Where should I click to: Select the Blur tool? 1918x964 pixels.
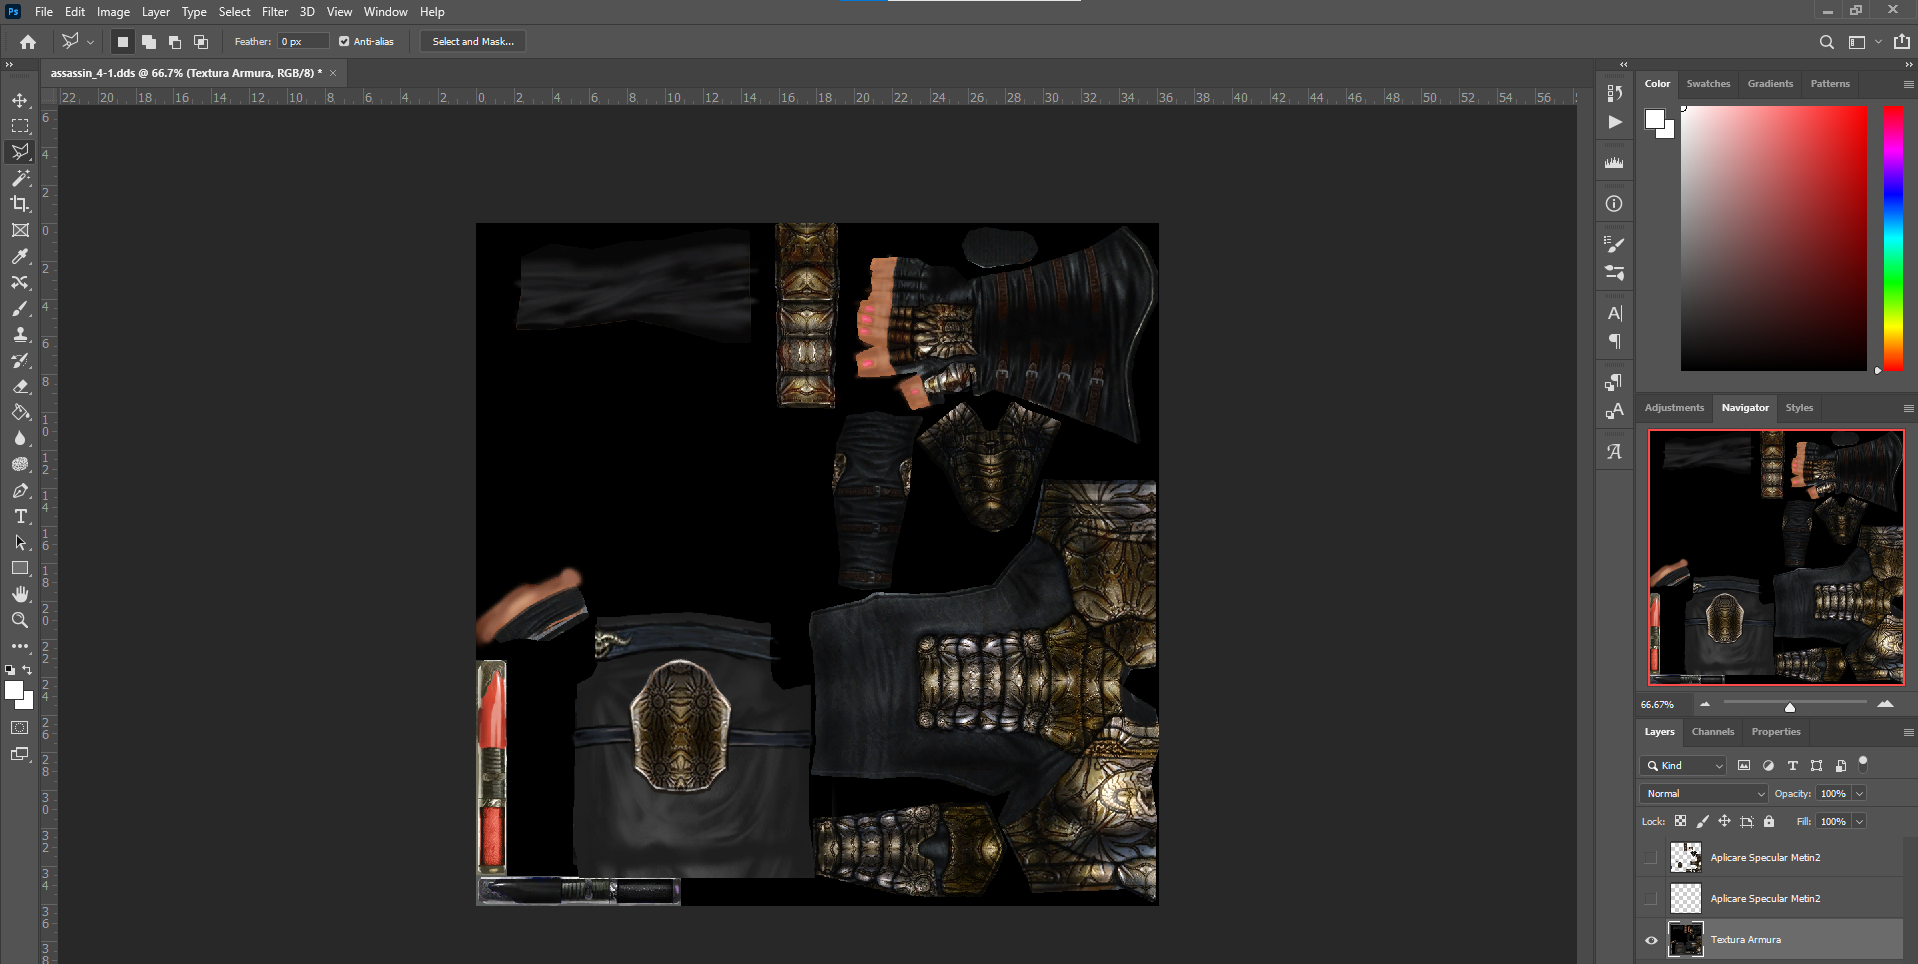pos(20,438)
